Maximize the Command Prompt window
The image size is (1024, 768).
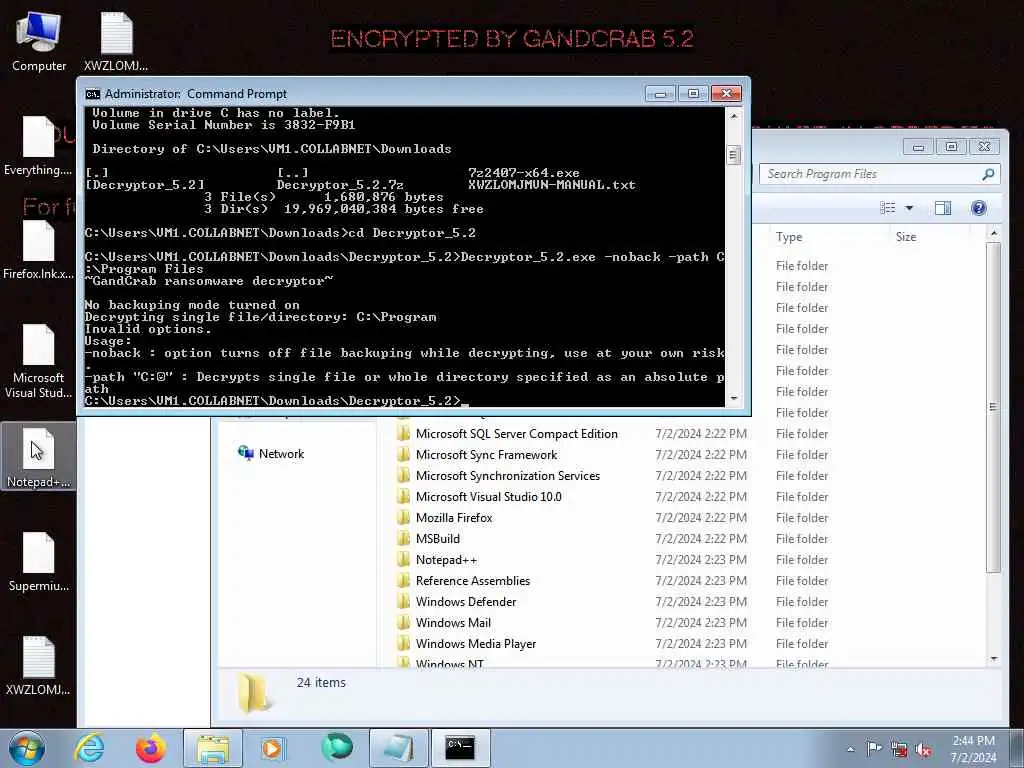[x=693, y=94]
